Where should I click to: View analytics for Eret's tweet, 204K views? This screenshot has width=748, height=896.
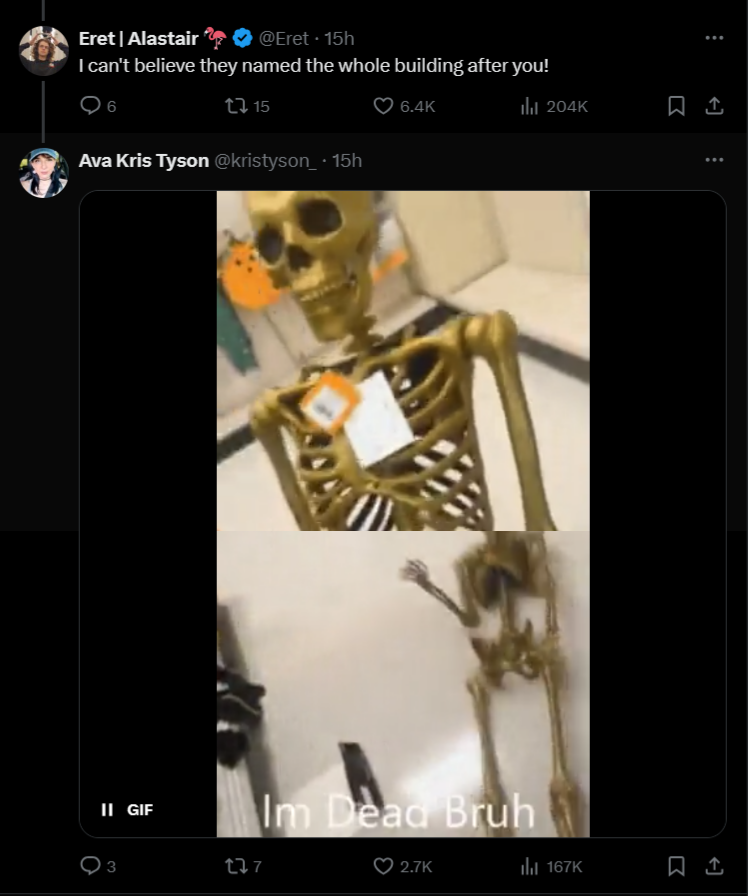pyautogui.click(x=530, y=106)
